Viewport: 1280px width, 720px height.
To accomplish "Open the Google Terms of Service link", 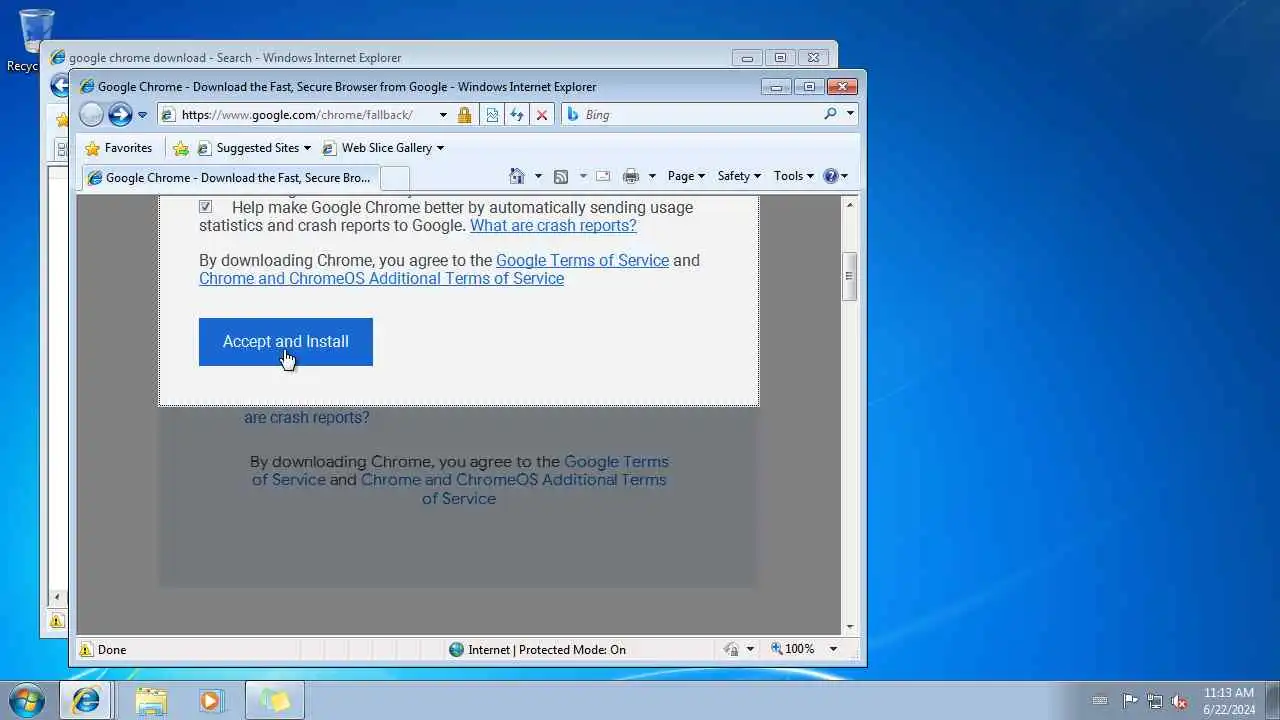I will pos(582,260).
